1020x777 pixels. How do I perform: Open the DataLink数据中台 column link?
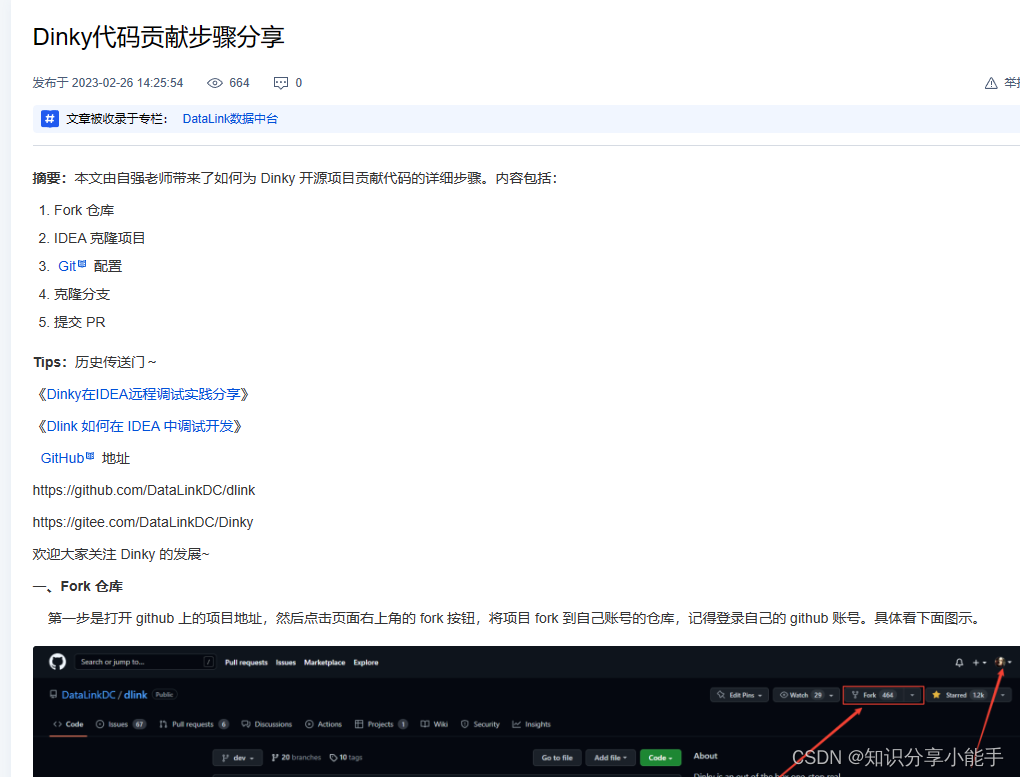[230, 118]
